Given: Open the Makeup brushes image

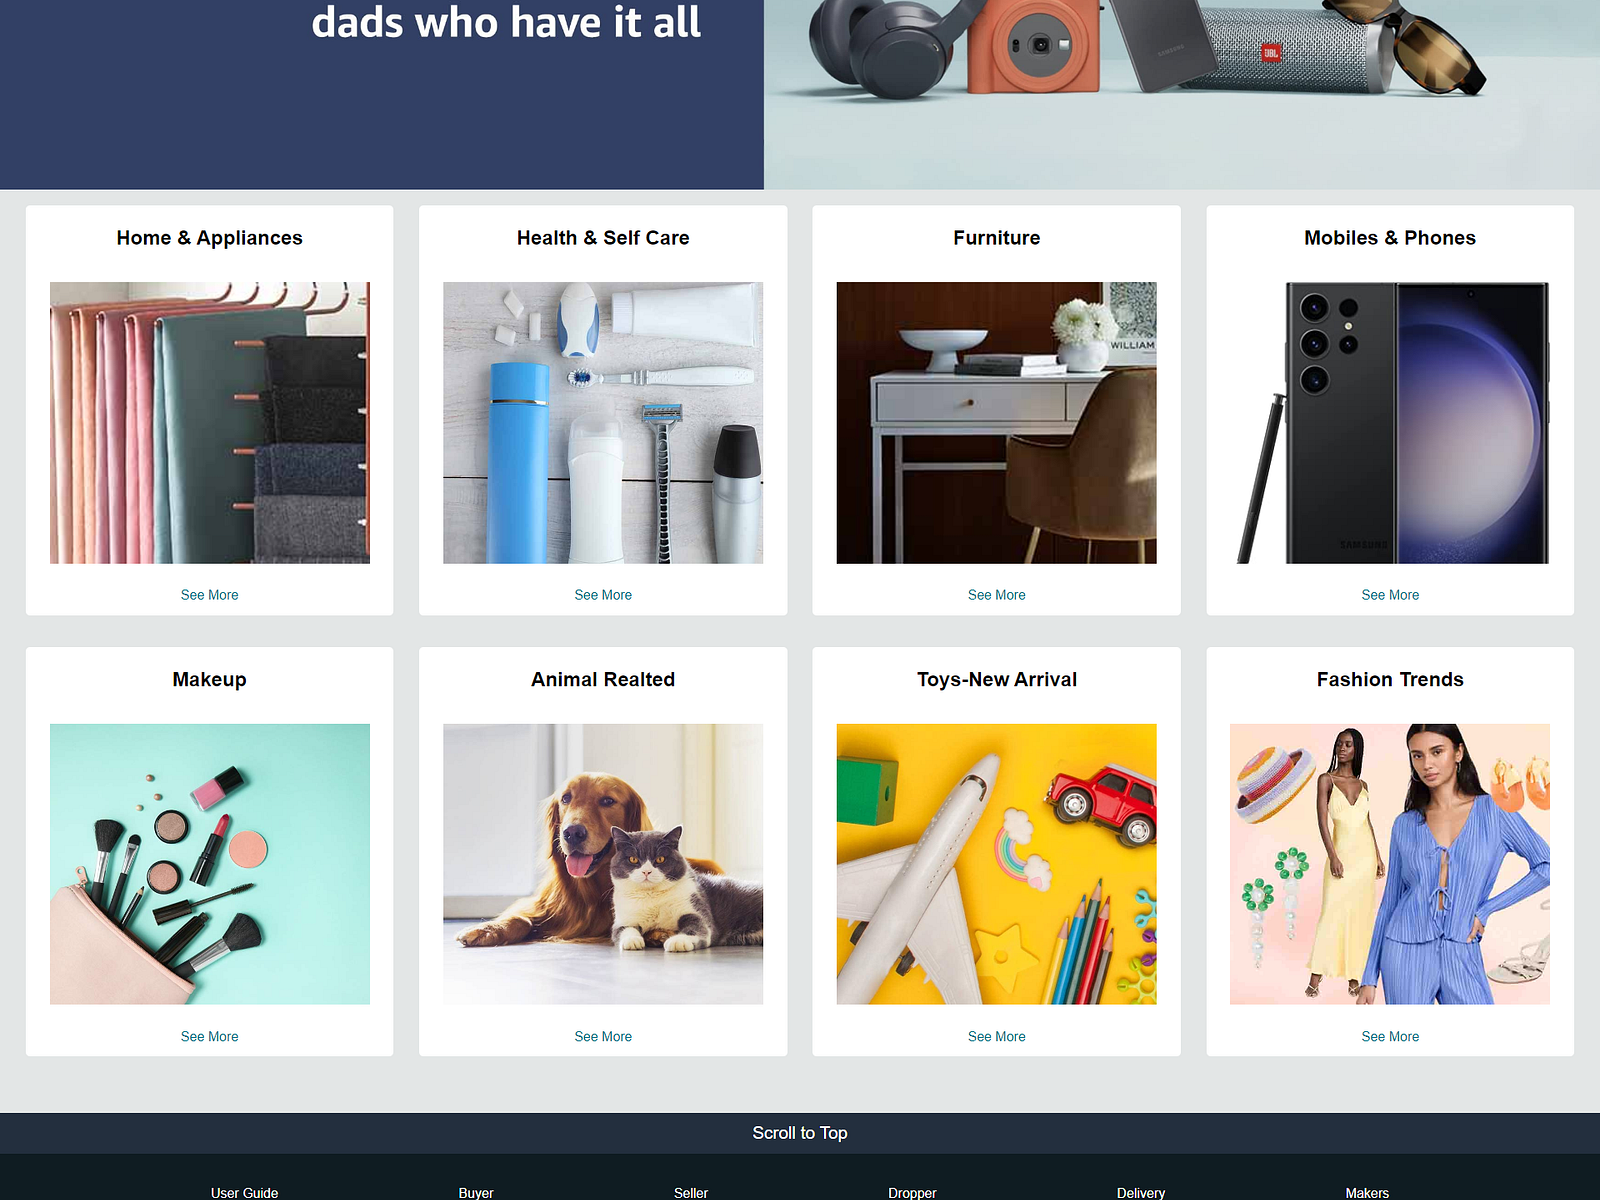Looking at the screenshot, I should 210,864.
